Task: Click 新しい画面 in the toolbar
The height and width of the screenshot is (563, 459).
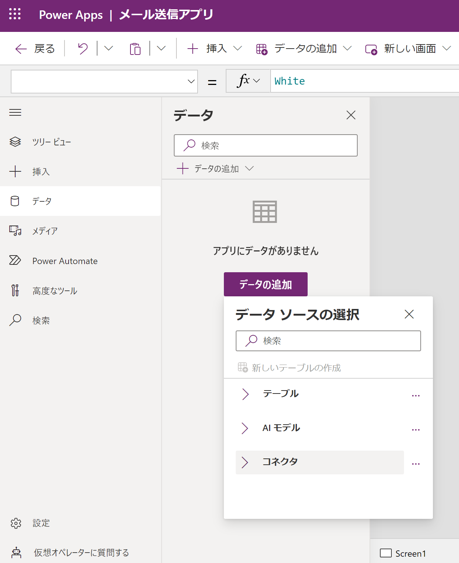Action: [x=410, y=48]
